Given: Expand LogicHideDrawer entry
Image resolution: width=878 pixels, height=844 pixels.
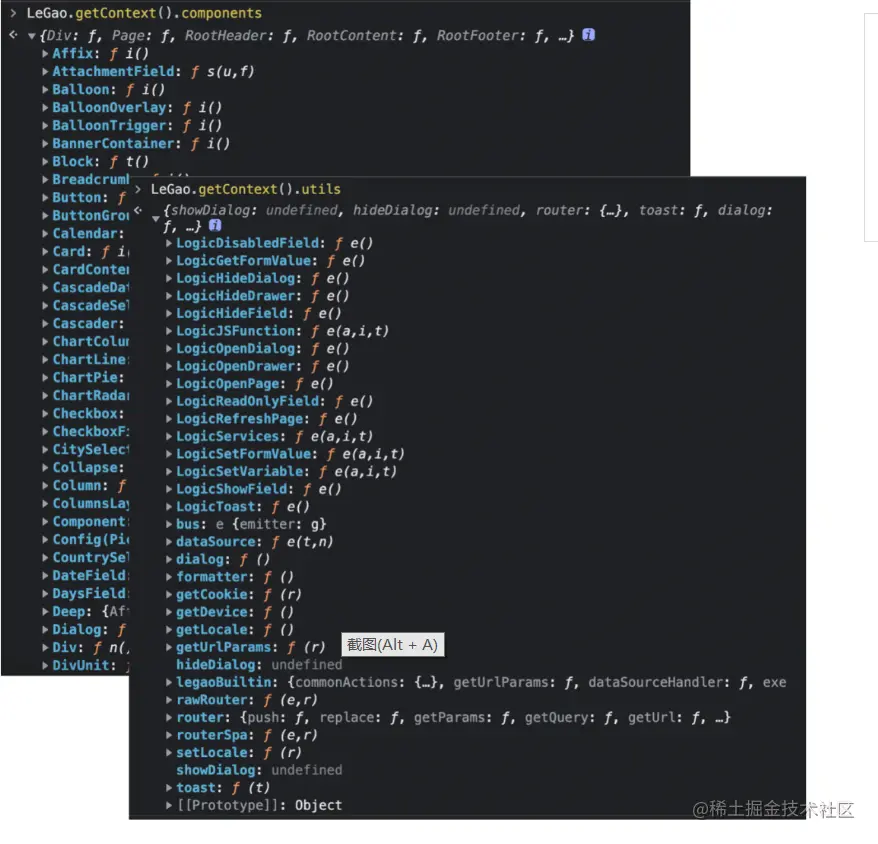Looking at the screenshot, I should (x=169, y=296).
